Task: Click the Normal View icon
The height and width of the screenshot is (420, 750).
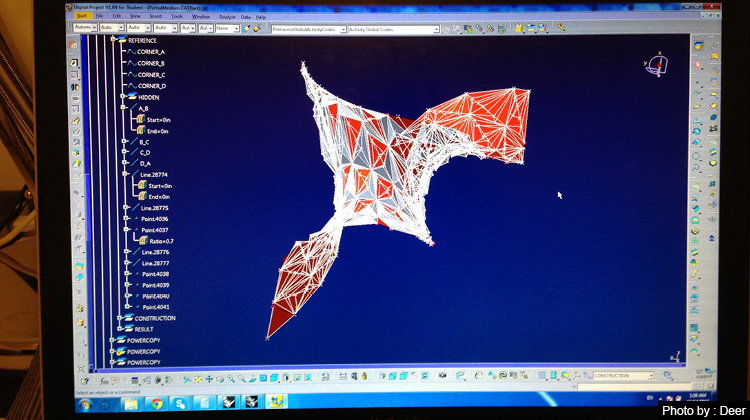Action: [253, 379]
